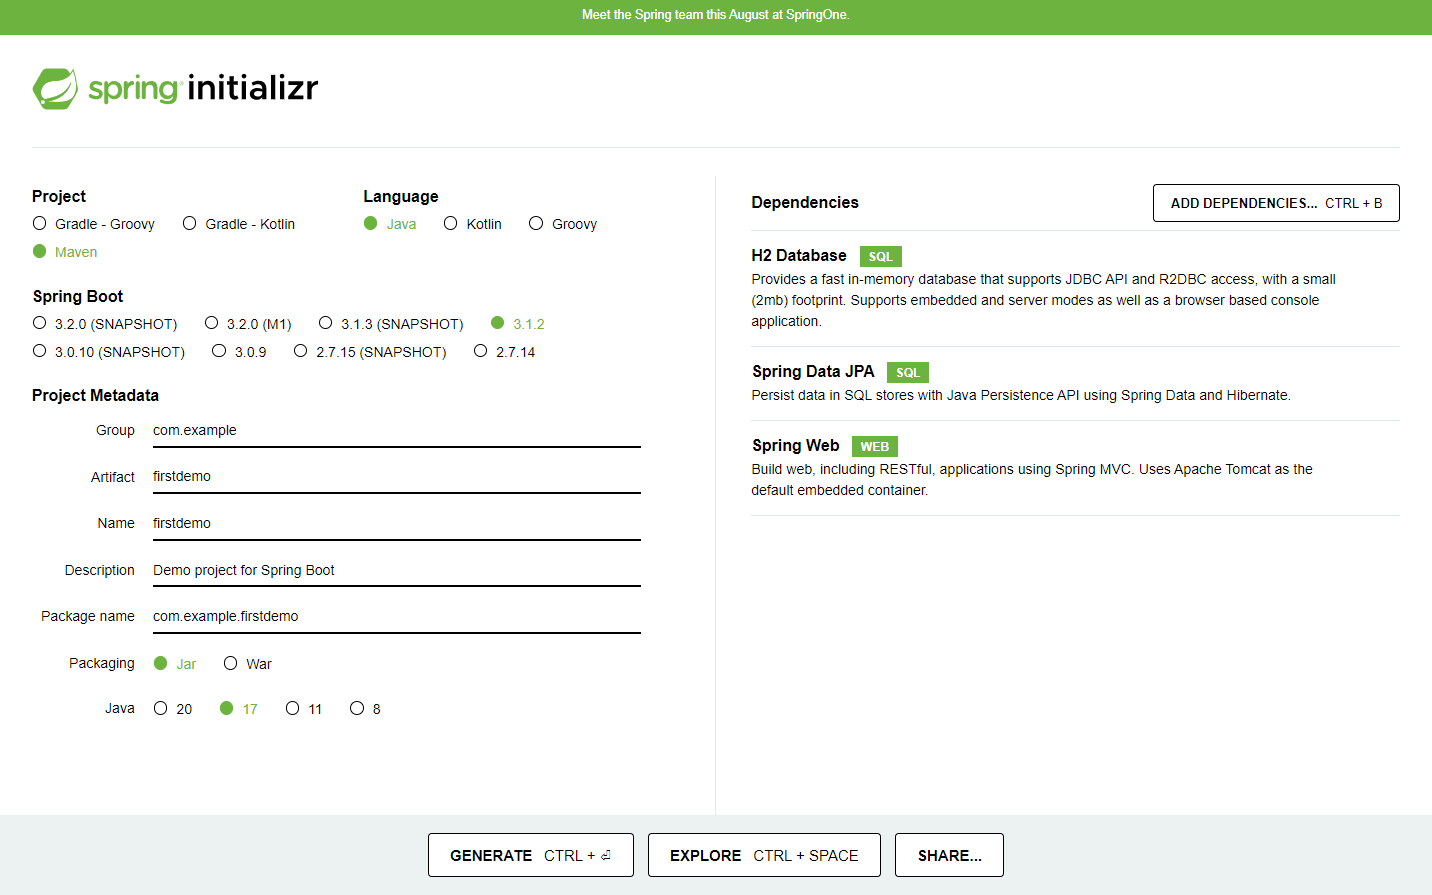Viewport: 1432px width, 895px height.
Task: Choose Java as the language
Action: [x=390, y=224]
